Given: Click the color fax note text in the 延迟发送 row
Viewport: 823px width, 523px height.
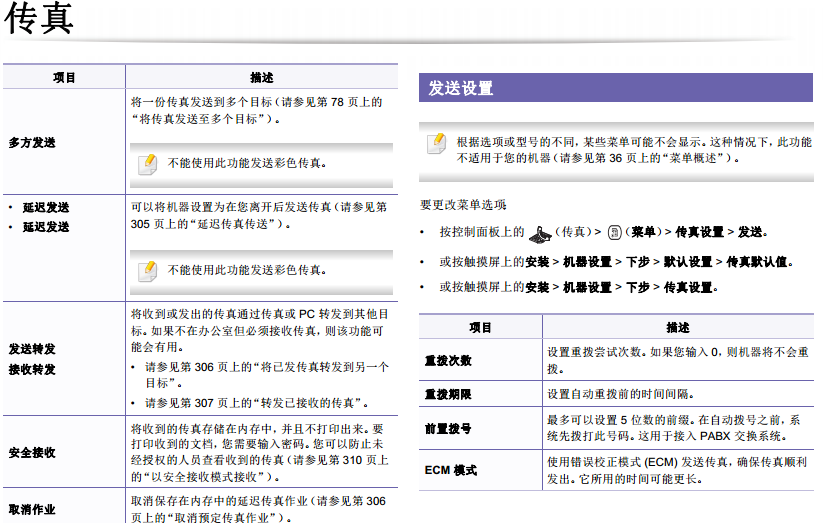Looking at the screenshot, I should (x=247, y=270).
